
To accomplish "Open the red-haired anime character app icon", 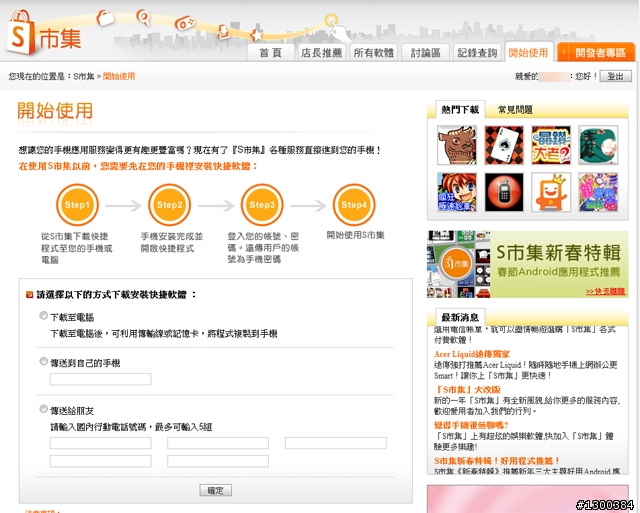I will pyautogui.click(x=457, y=192).
